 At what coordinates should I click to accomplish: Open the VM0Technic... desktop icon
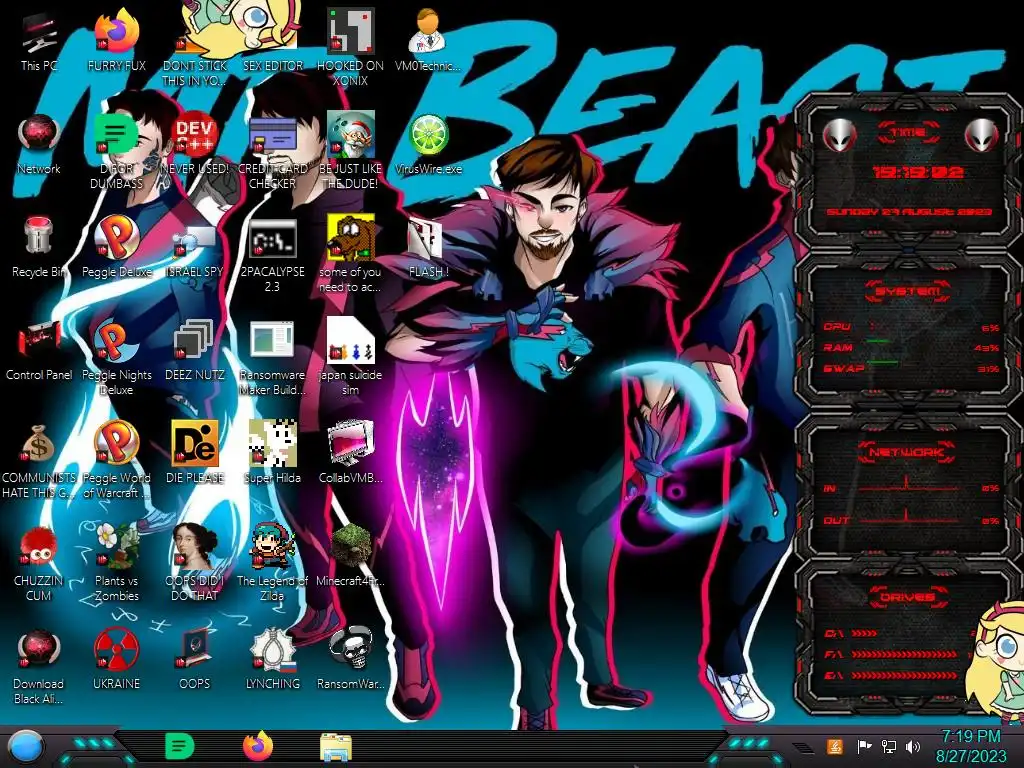428,40
